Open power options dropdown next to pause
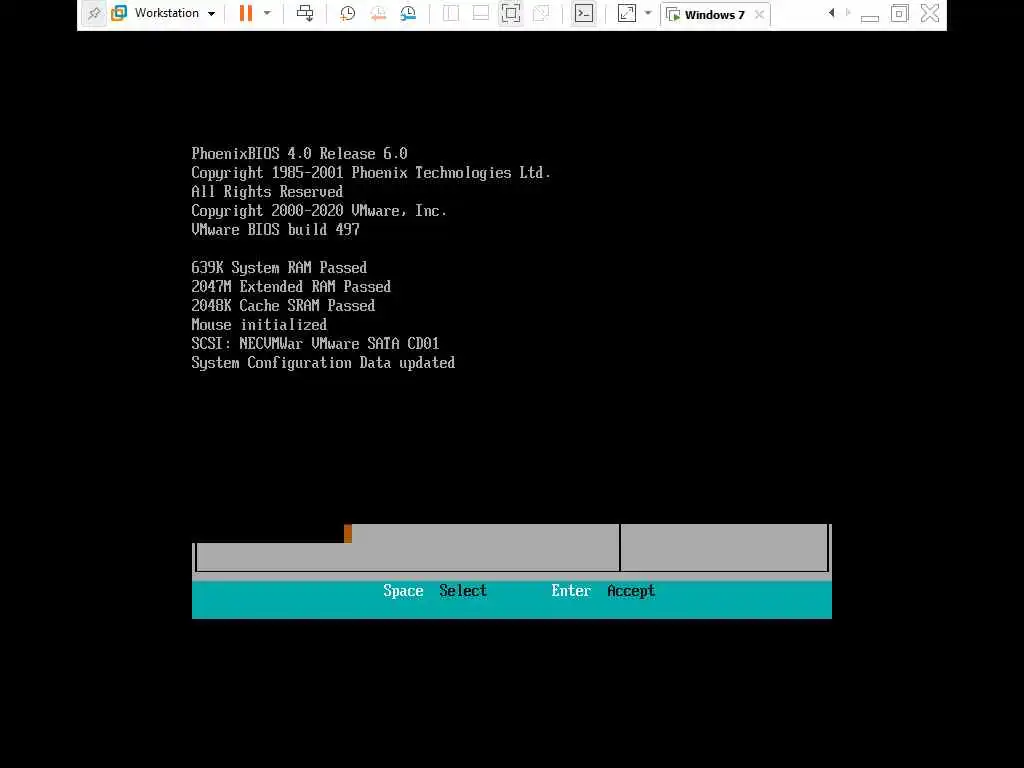The image size is (1024, 768). (267, 13)
